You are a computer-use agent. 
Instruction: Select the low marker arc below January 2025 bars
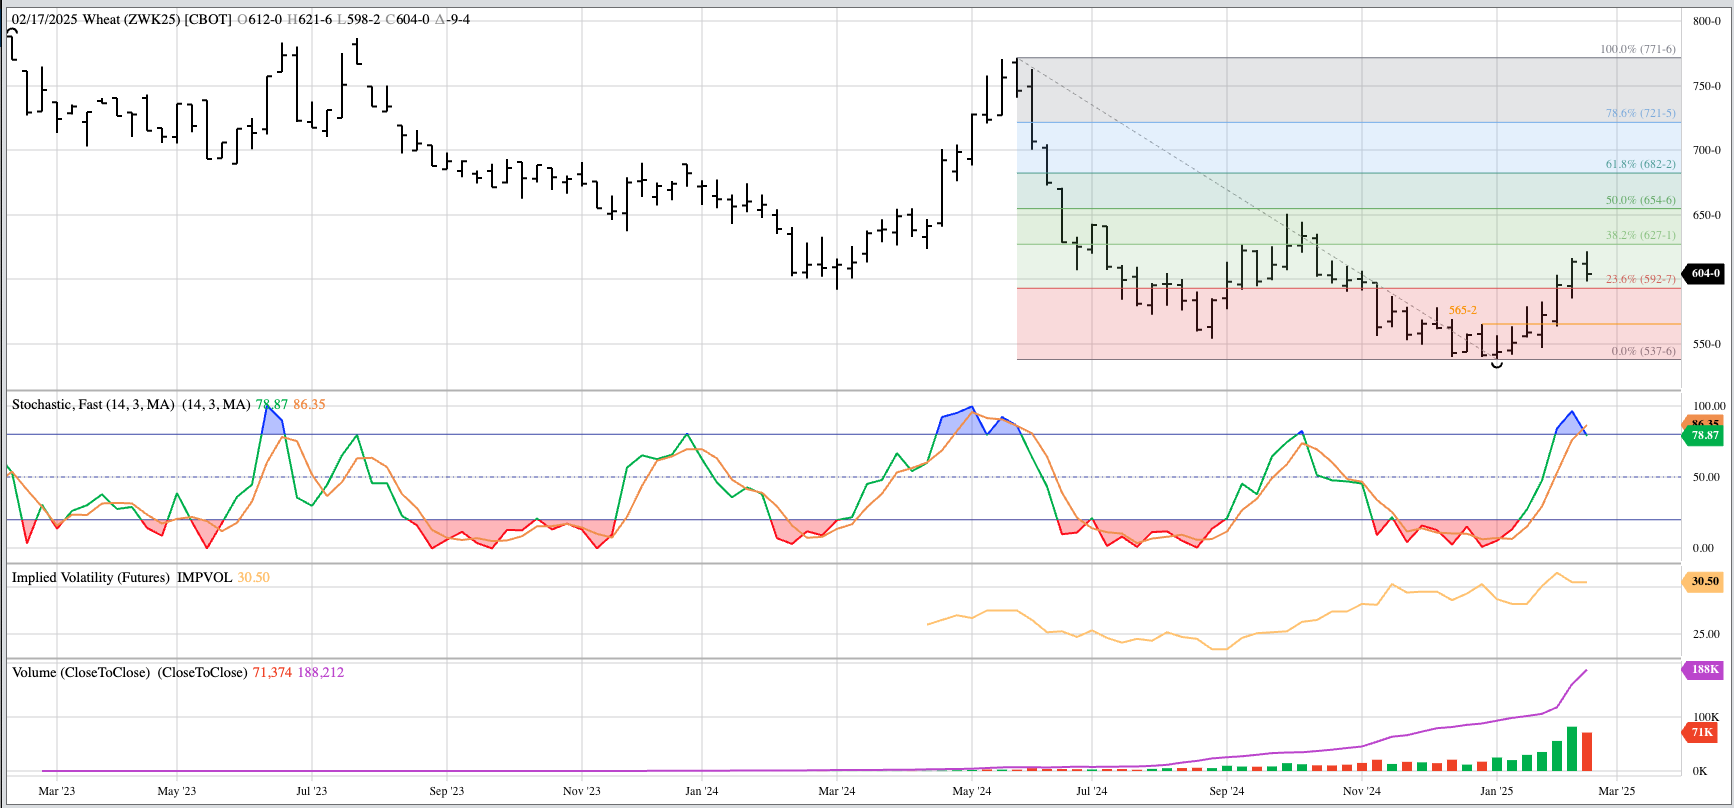pyautogui.click(x=1497, y=365)
